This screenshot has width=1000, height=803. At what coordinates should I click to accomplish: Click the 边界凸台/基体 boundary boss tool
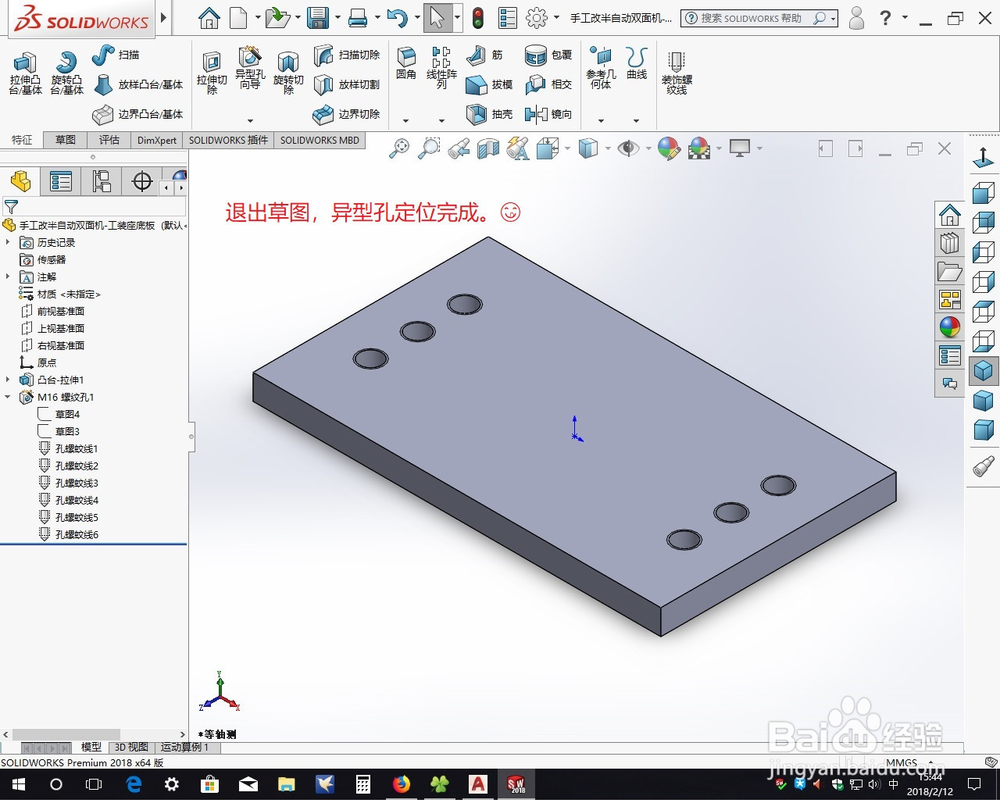tap(138, 114)
